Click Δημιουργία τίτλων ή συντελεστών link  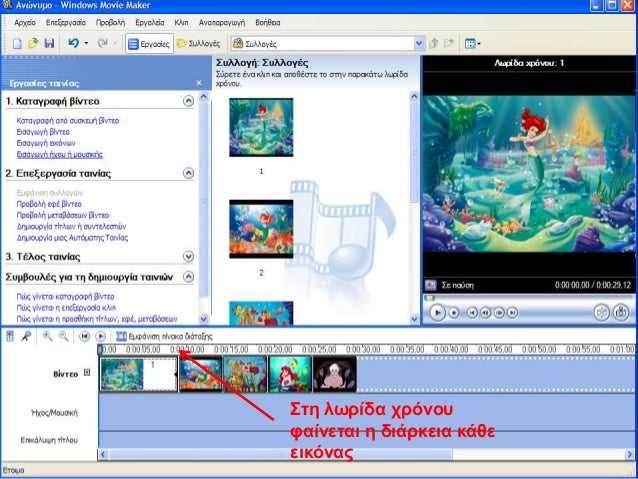71,226
